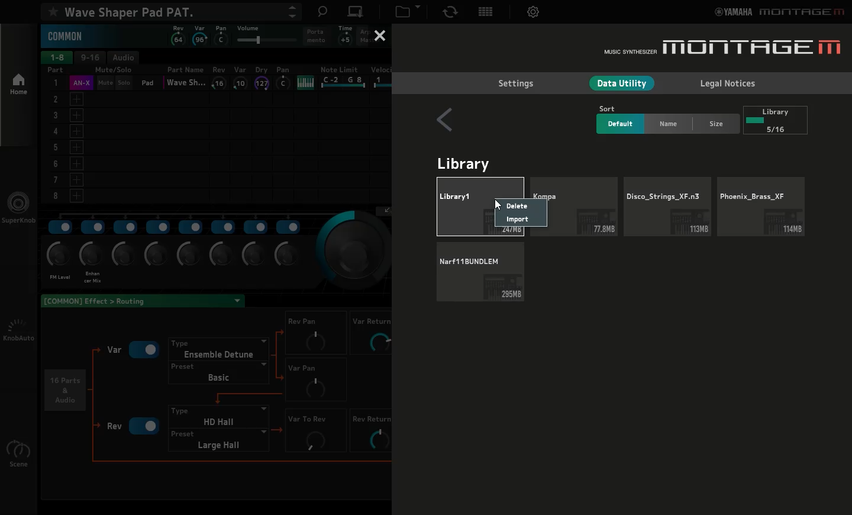Click the folder icon in top bar
Image resolution: width=852 pixels, height=515 pixels.
[x=402, y=12]
